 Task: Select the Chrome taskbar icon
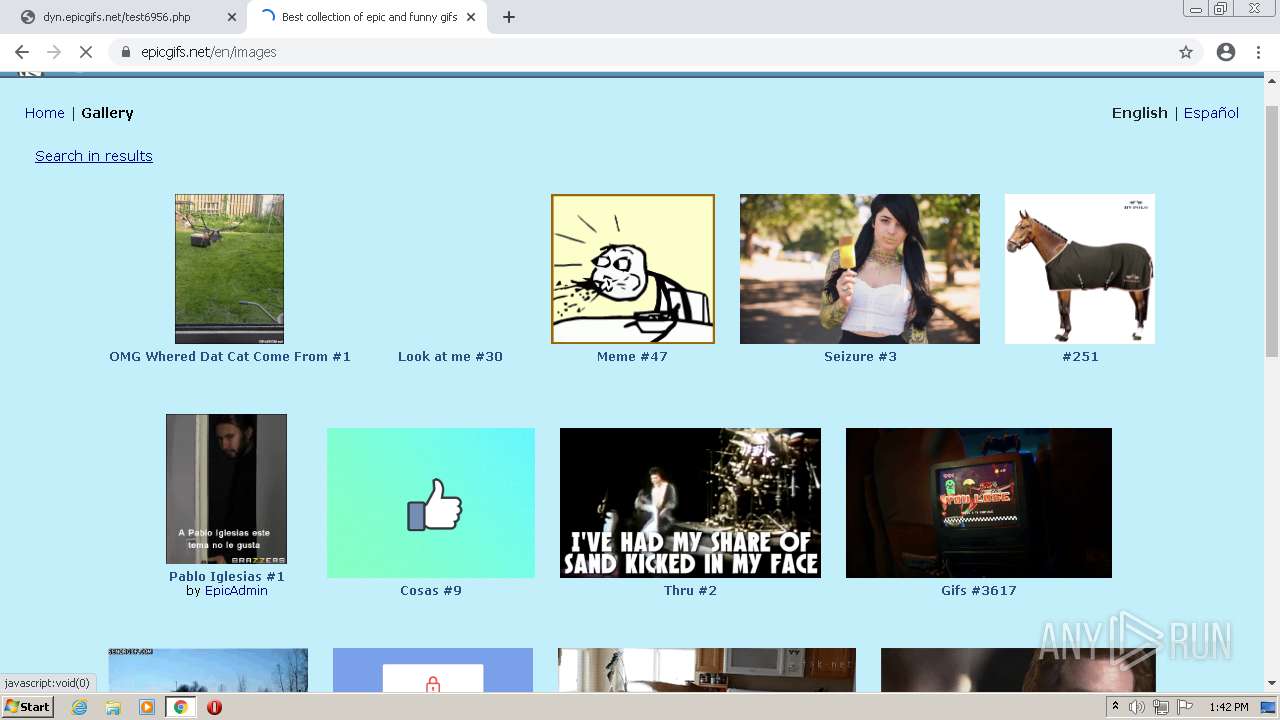pos(180,707)
